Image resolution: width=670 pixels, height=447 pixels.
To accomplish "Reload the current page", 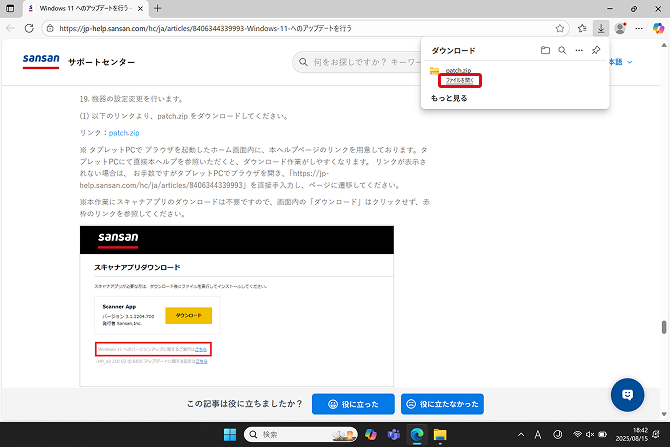I will pyautogui.click(x=29, y=28).
